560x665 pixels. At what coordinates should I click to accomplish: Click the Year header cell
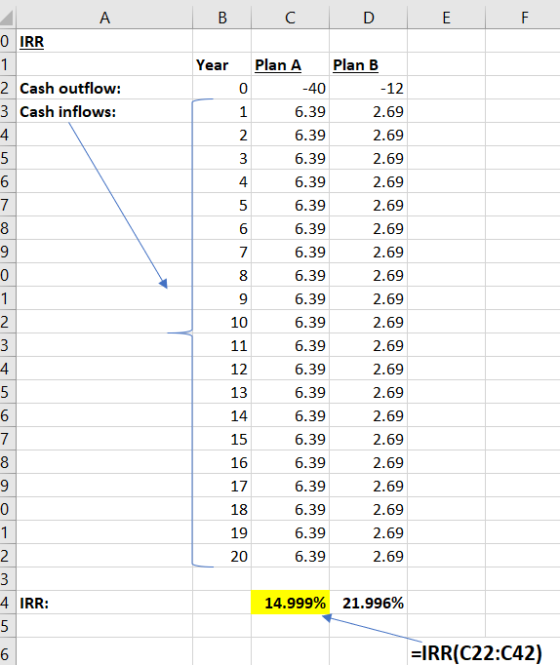pos(222,65)
